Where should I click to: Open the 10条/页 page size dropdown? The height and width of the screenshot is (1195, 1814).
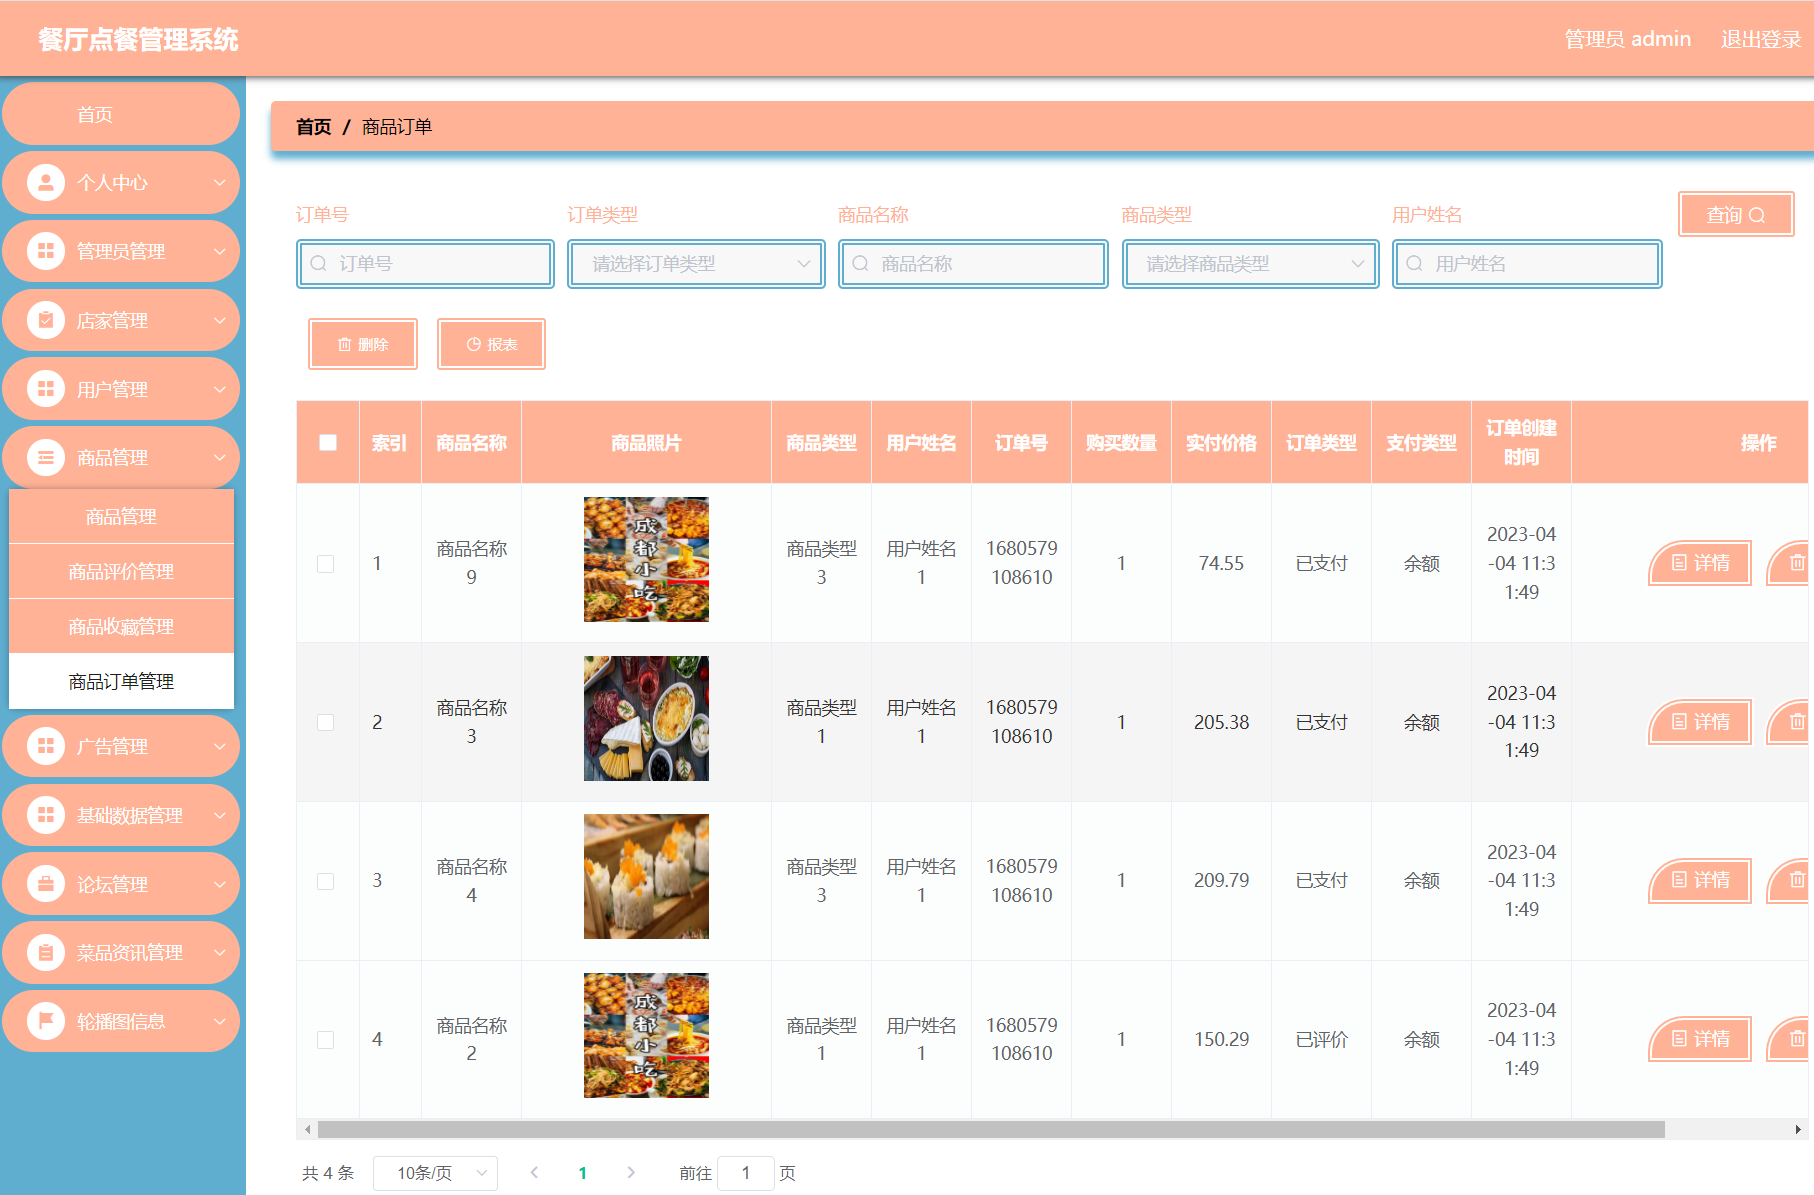pyautogui.click(x=435, y=1173)
